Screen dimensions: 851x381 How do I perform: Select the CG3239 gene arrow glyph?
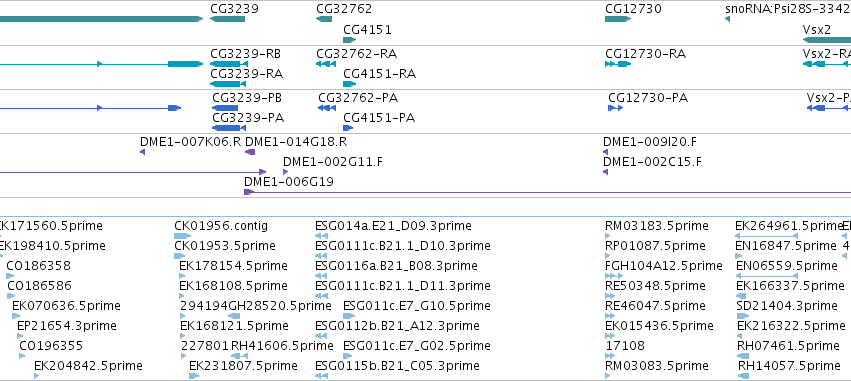coord(227,19)
